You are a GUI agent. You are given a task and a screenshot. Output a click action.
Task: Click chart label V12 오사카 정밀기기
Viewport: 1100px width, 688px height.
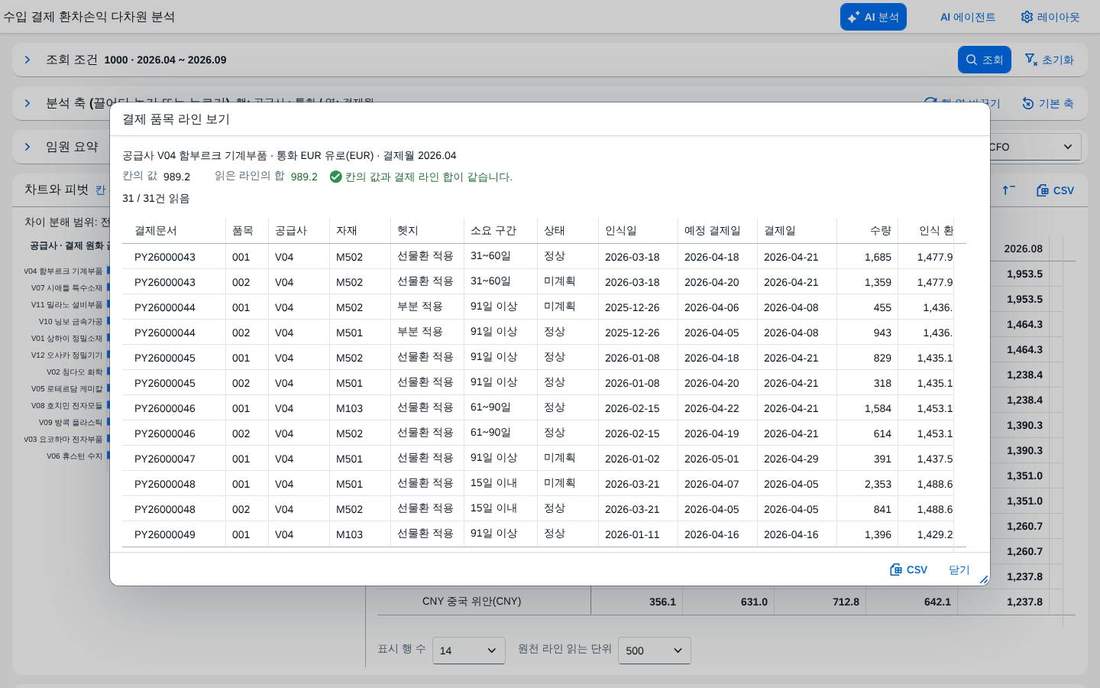point(67,355)
